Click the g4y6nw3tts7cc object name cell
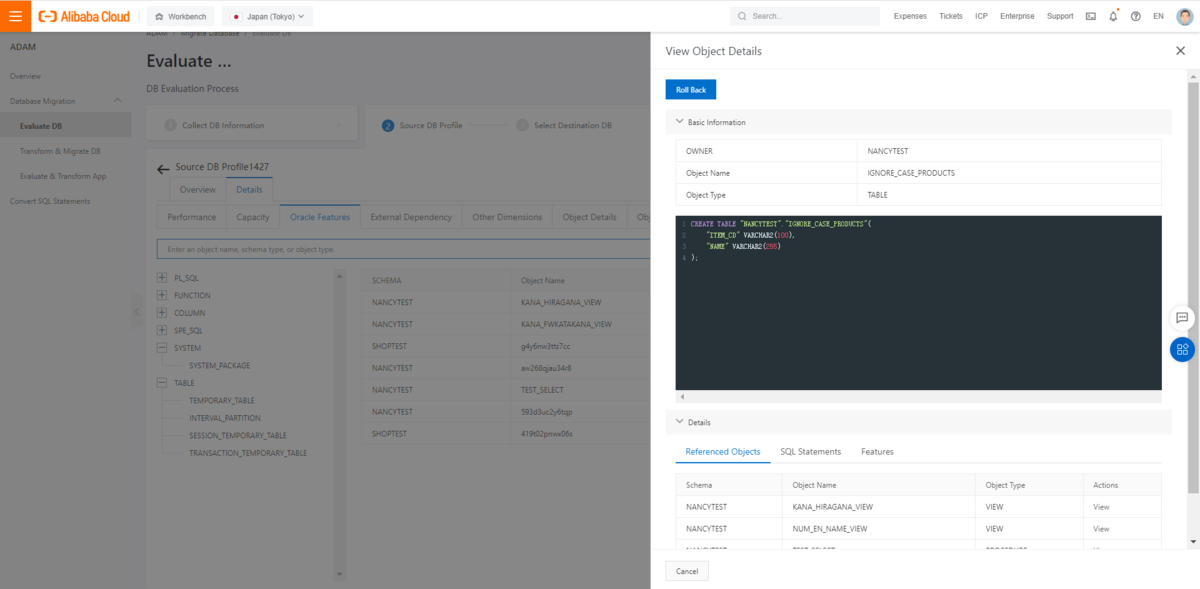Screen dimensions: 1200x589 pos(546,346)
